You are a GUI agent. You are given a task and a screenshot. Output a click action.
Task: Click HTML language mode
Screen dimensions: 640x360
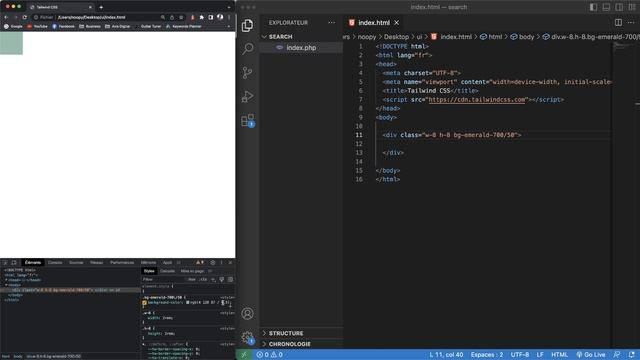559,355
